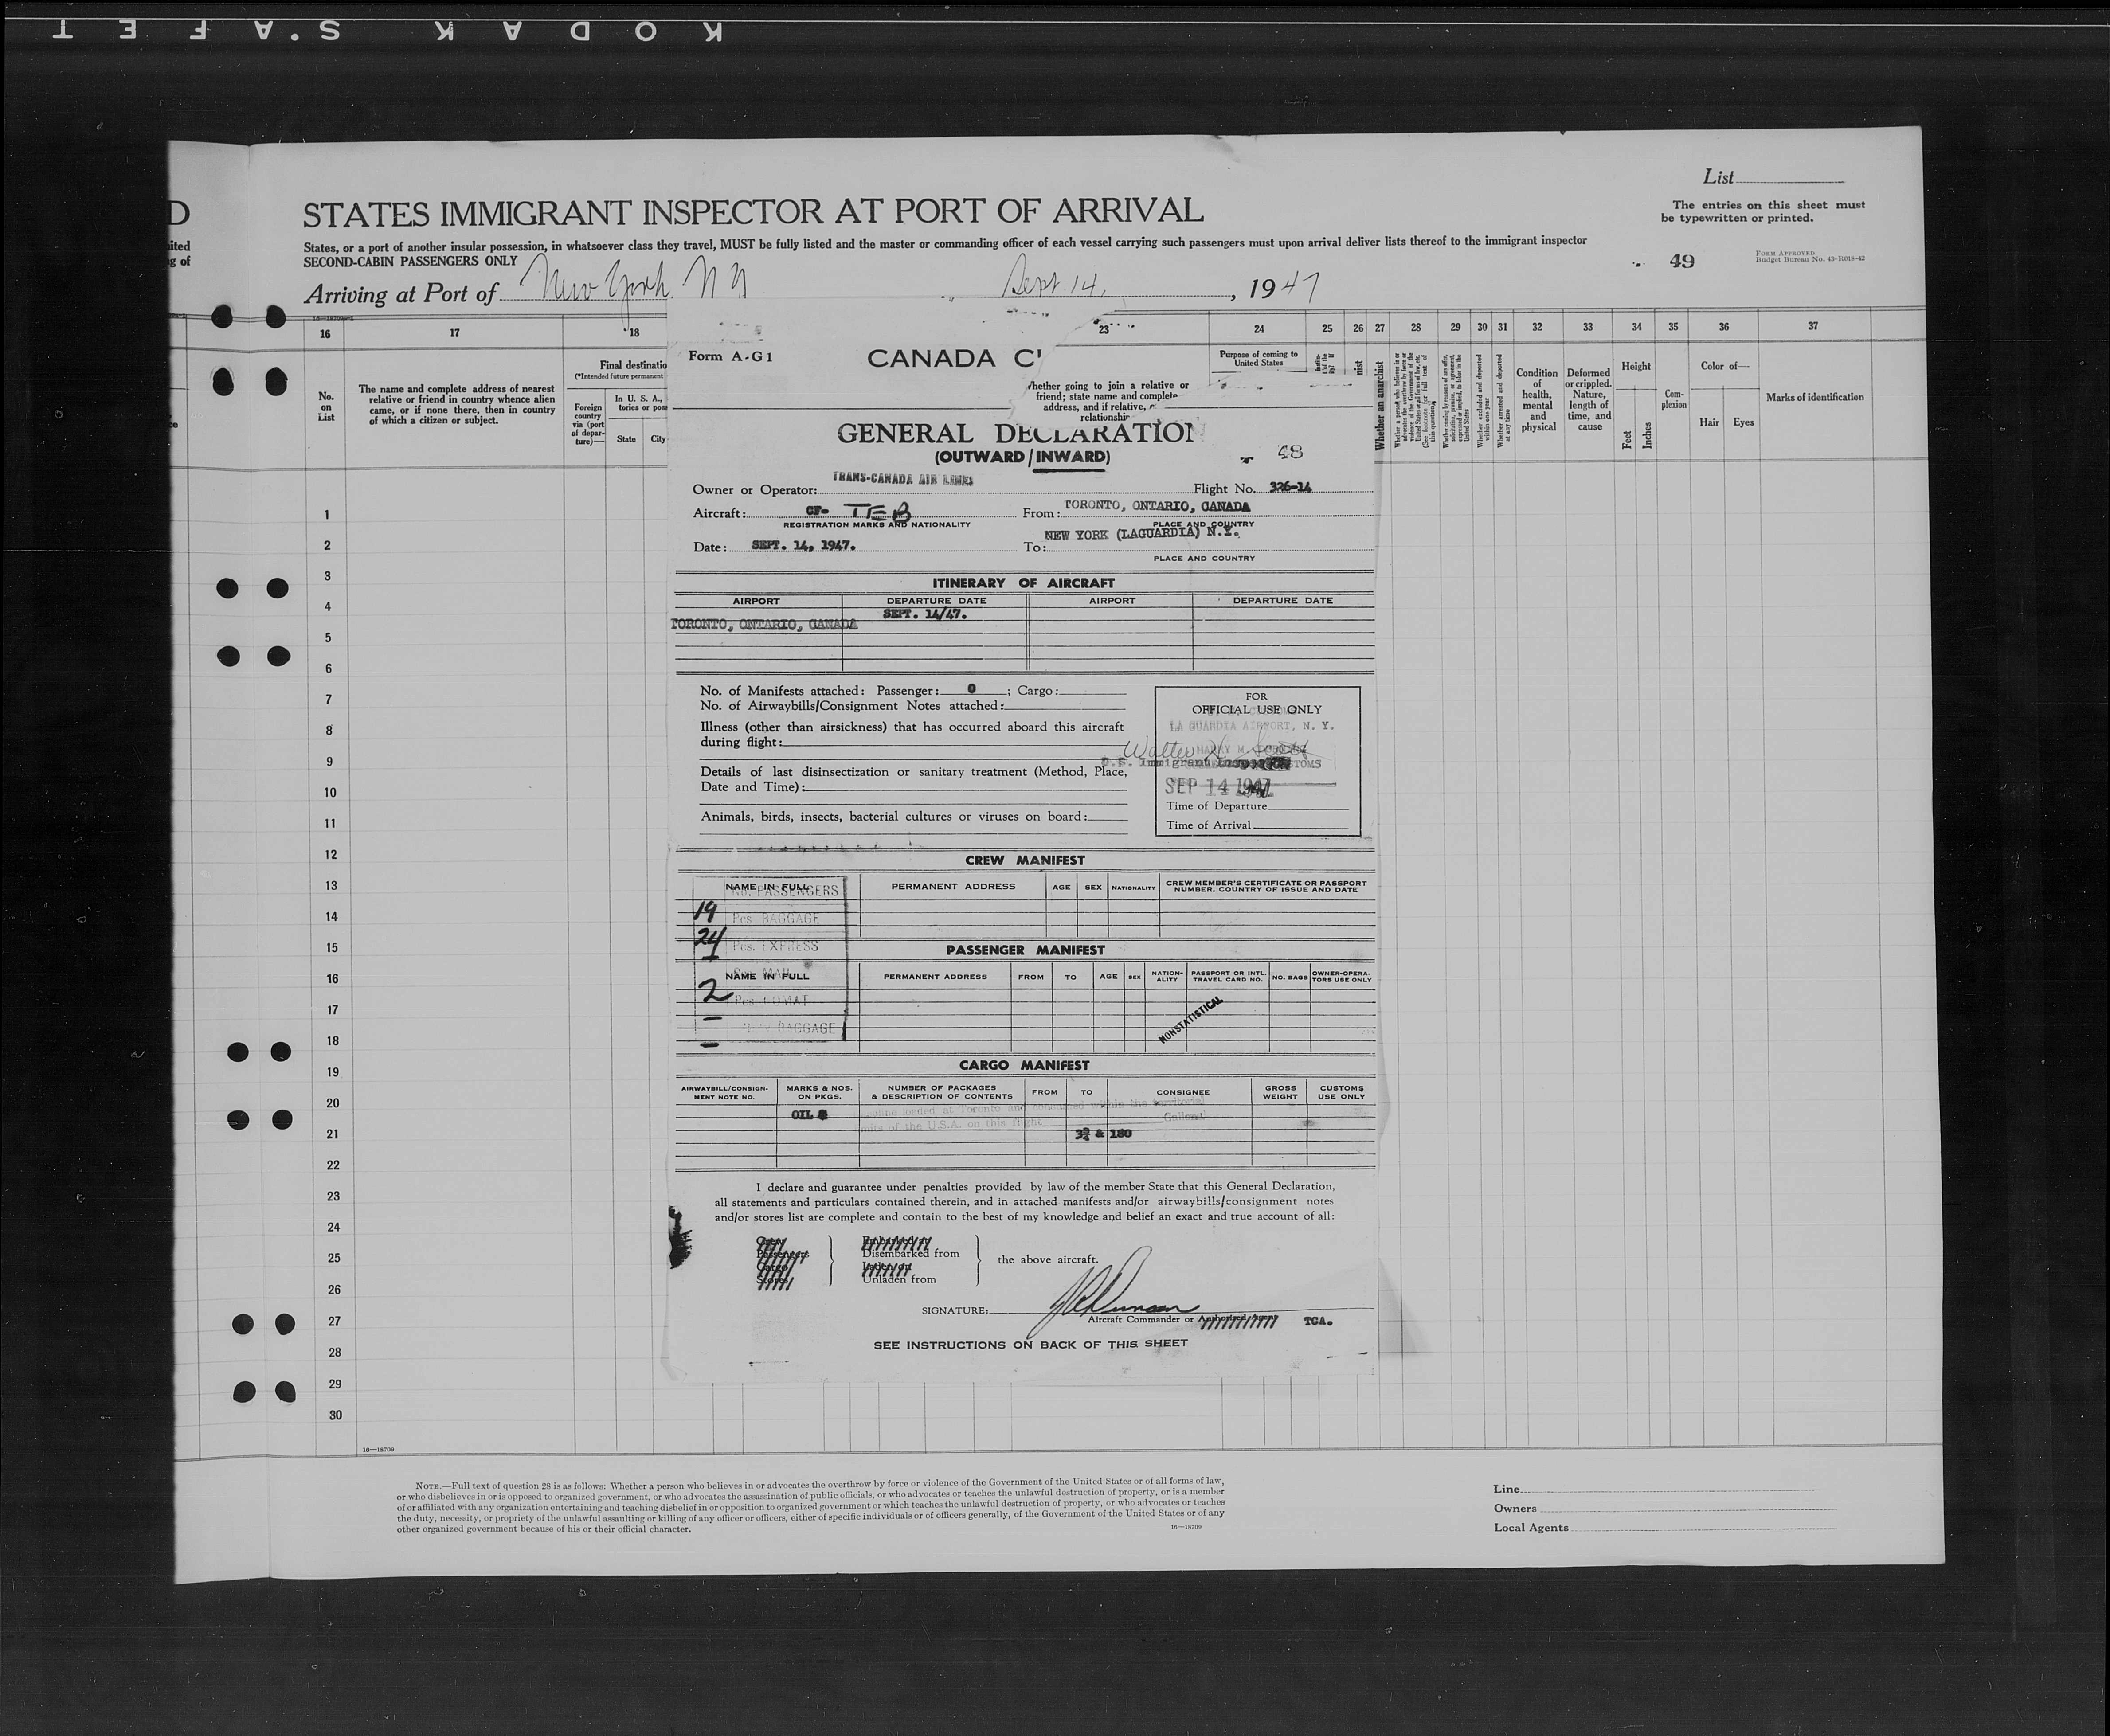Select the 'Time of Arrival' field
Viewport: 2110px width, 1736px height.
[1256, 825]
